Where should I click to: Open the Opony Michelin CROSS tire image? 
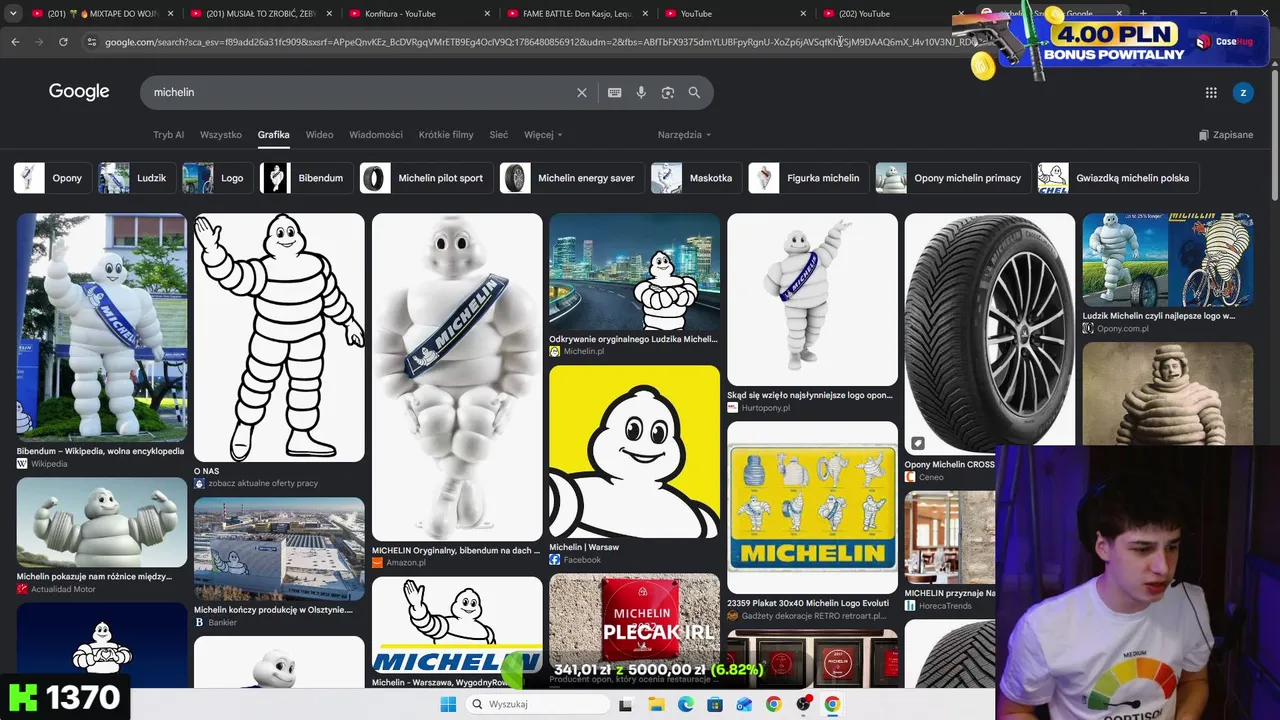[x=990, y=334]
